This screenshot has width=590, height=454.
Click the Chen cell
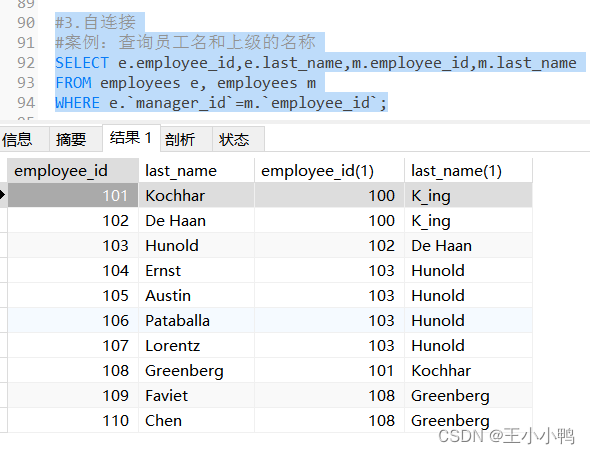196,421
